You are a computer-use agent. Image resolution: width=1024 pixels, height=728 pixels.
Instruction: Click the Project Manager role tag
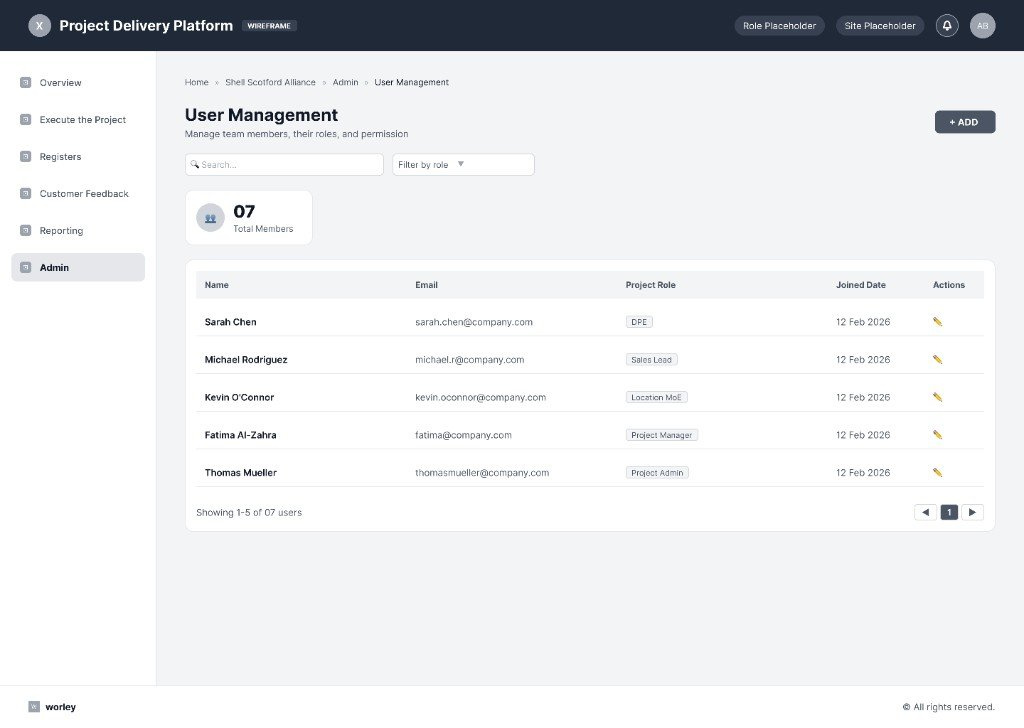[x=662, y=435]
